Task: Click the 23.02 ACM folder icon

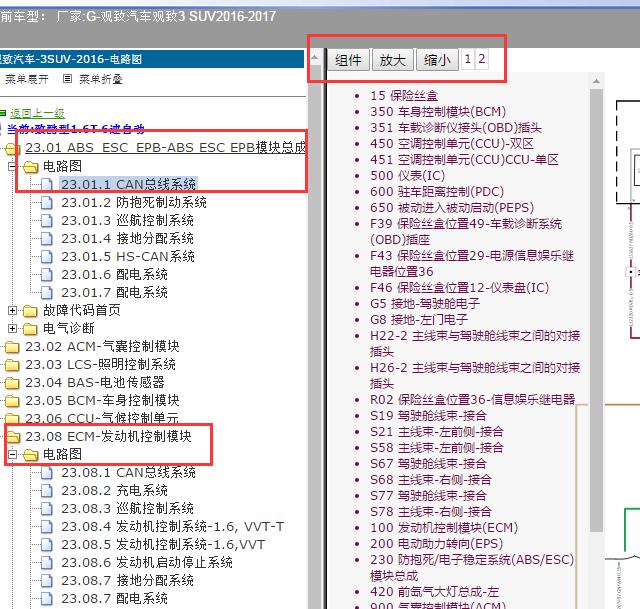Action: pyautogui.click(x=12, y=347)
